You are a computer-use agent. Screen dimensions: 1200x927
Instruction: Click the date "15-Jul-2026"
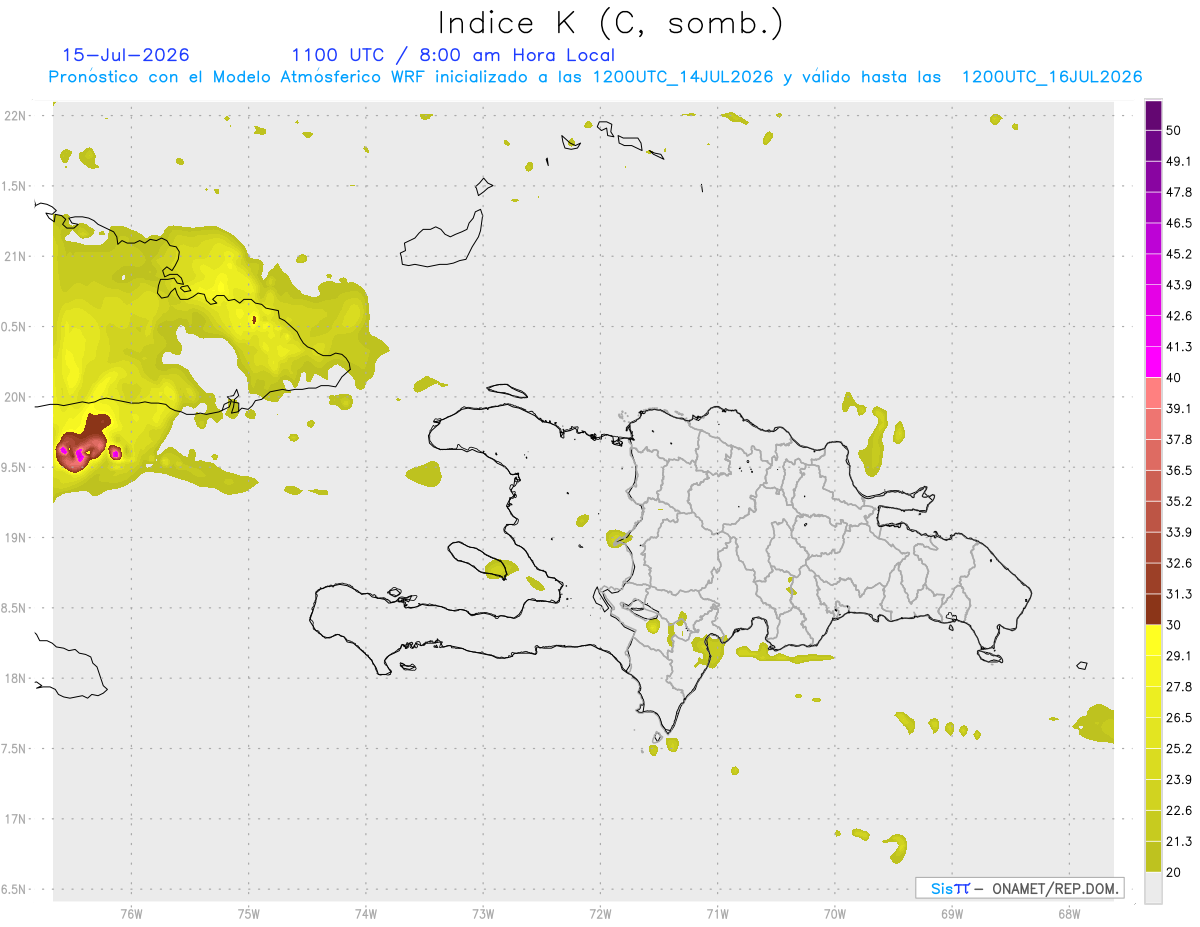coord(126,55)
